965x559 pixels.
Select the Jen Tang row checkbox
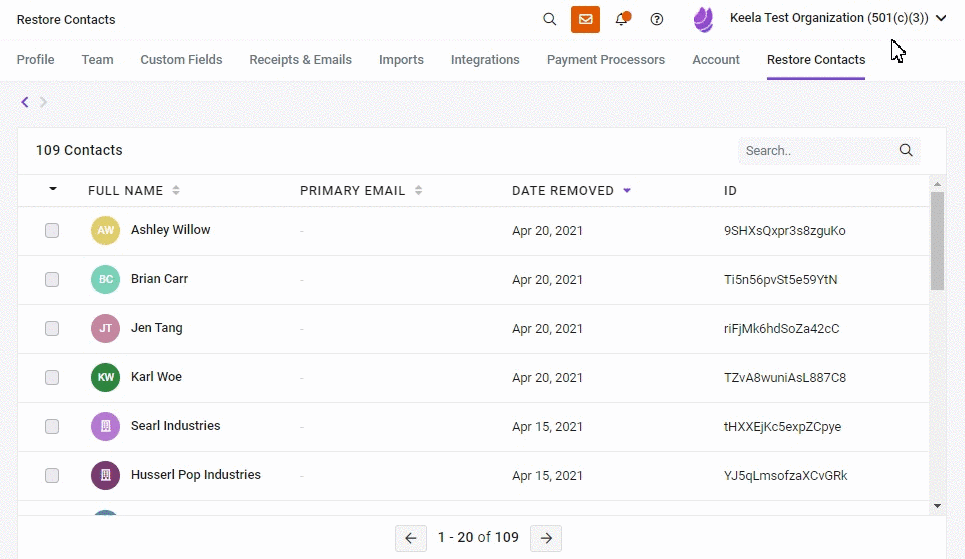coord(52,328)
